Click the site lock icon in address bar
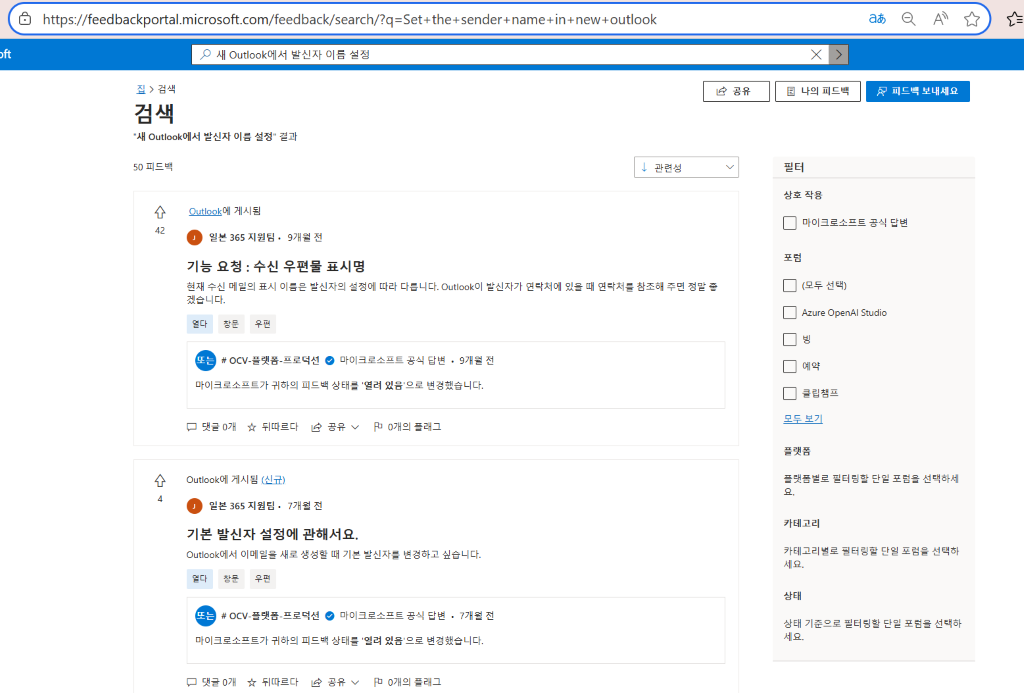Image resolution: width=1024 pixels, height=693 pixels. [25, 19]
